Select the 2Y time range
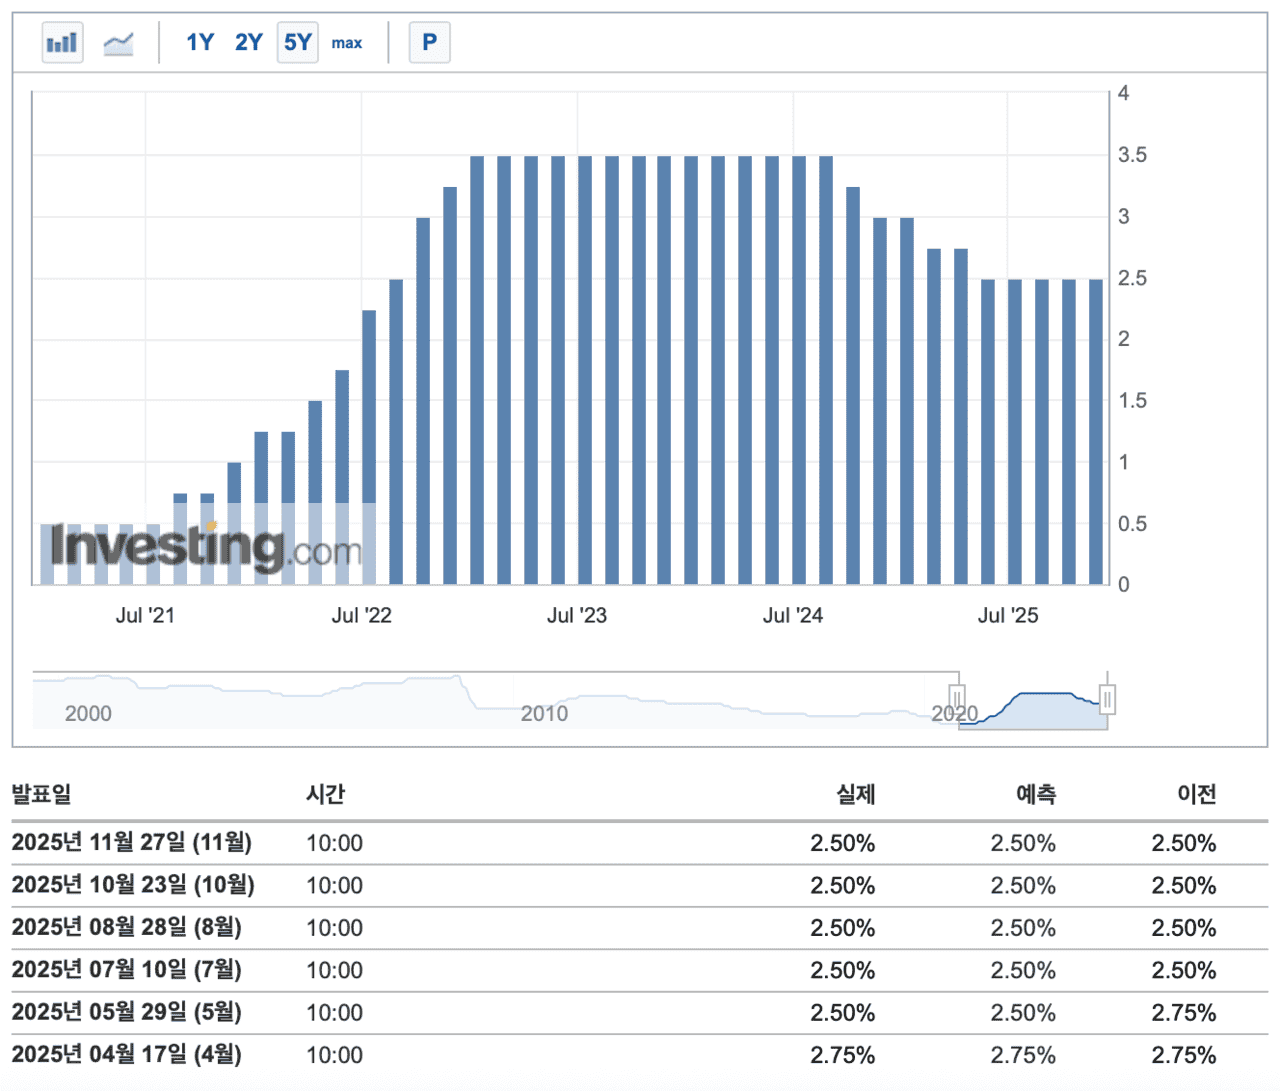The width and height of the screenshot is (1280, 1091). point(248,43)
